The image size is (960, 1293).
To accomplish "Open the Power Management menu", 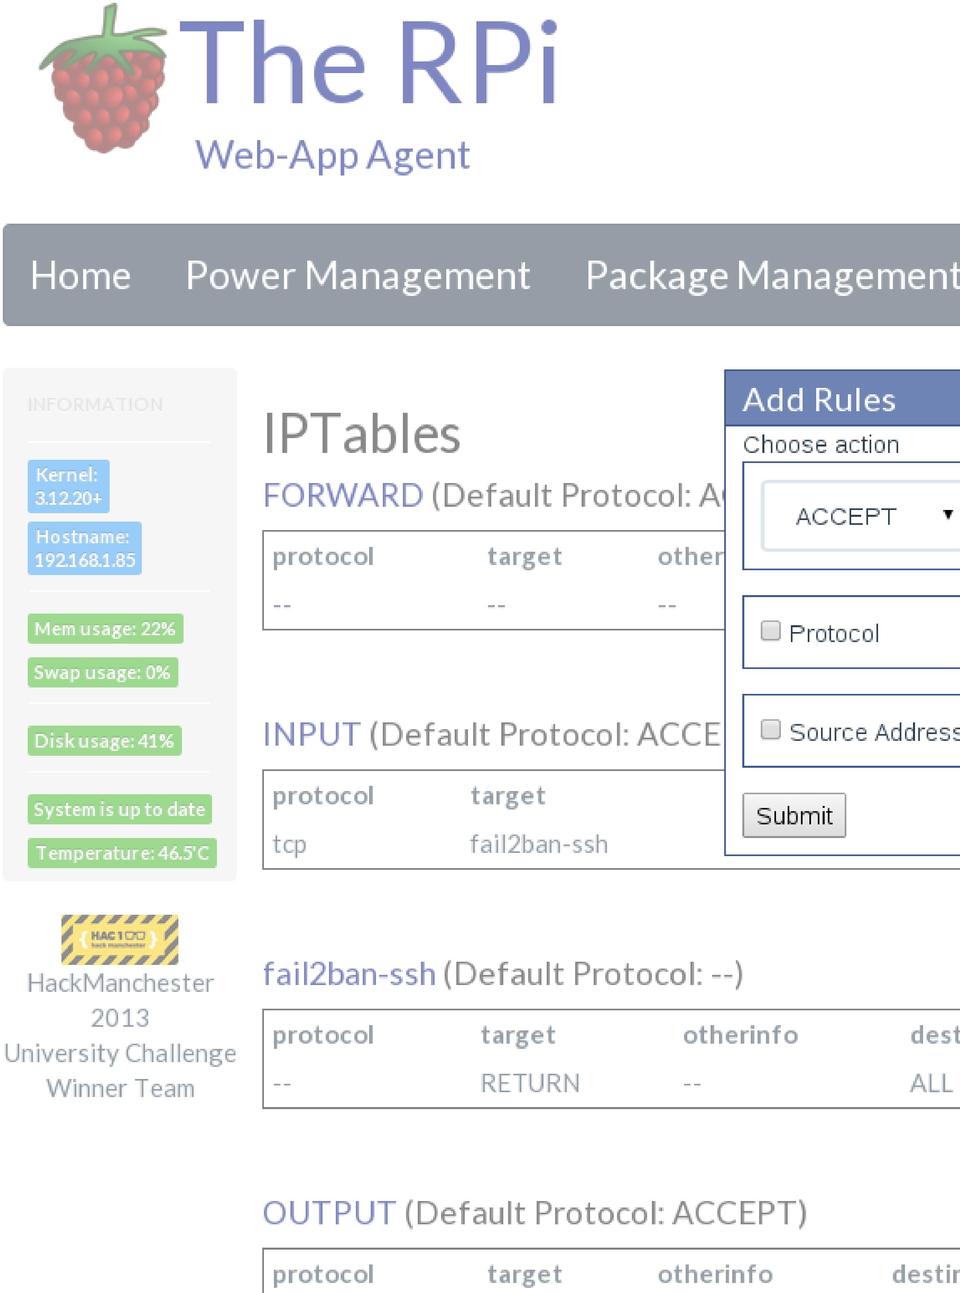I will click(x=357, y=275).
